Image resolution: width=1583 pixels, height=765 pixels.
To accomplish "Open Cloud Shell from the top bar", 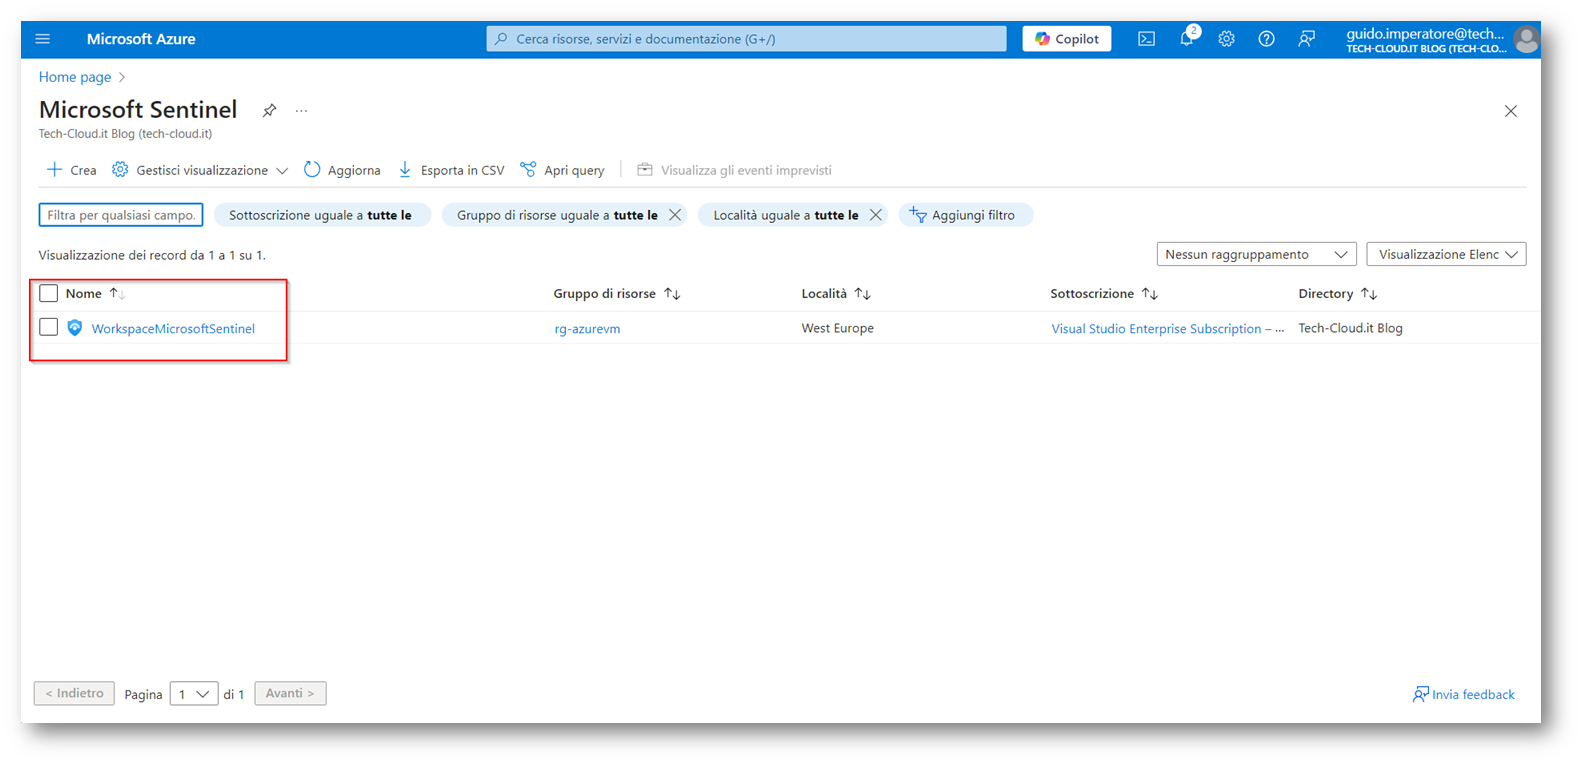I will (x=1146, y=39).
